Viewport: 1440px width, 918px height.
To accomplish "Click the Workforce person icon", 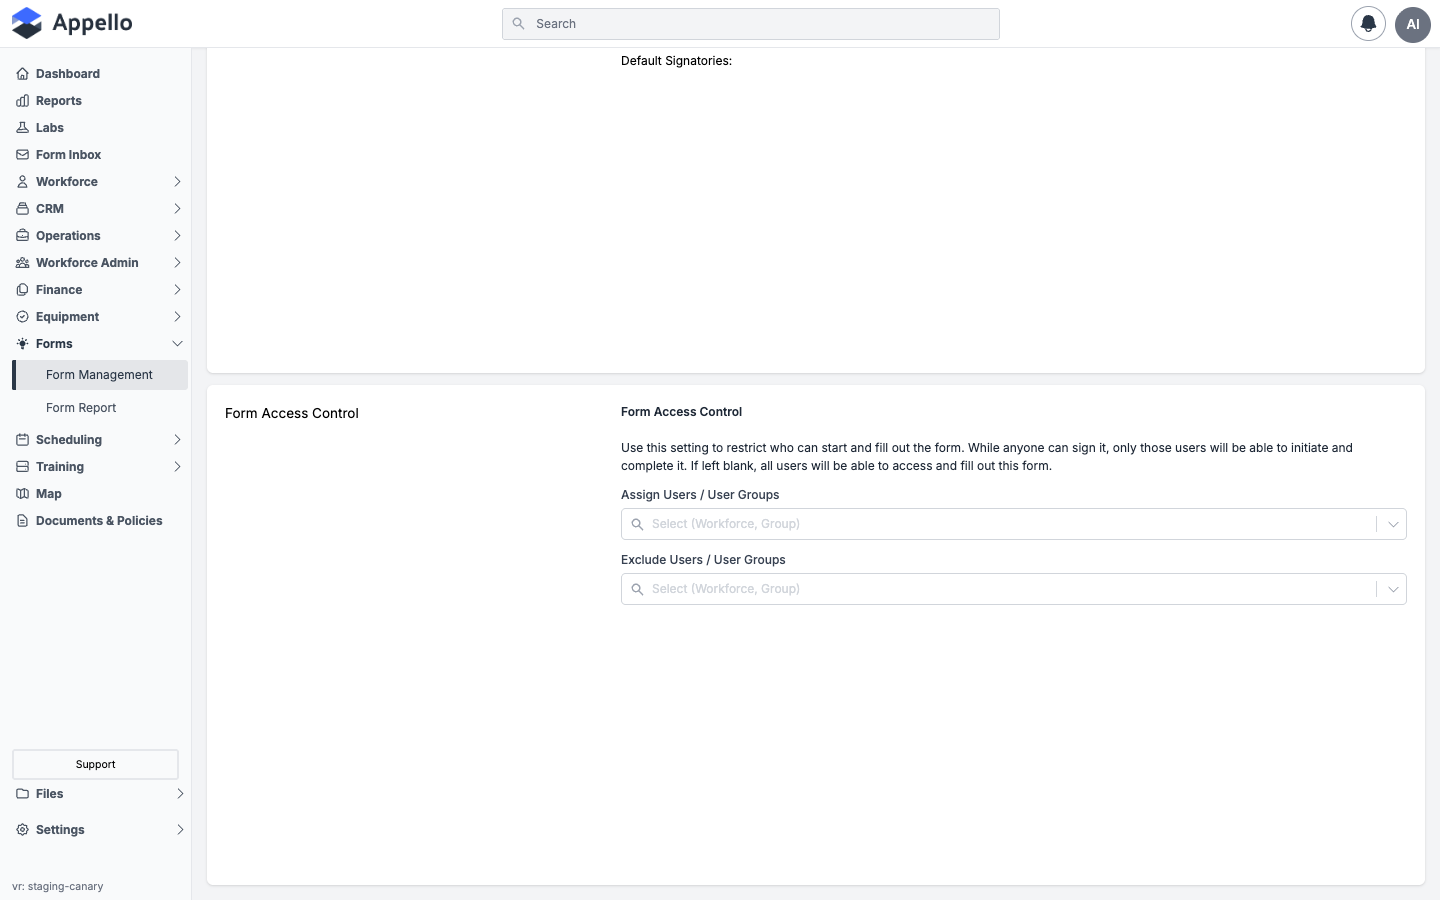I will (x=22, y=182).
